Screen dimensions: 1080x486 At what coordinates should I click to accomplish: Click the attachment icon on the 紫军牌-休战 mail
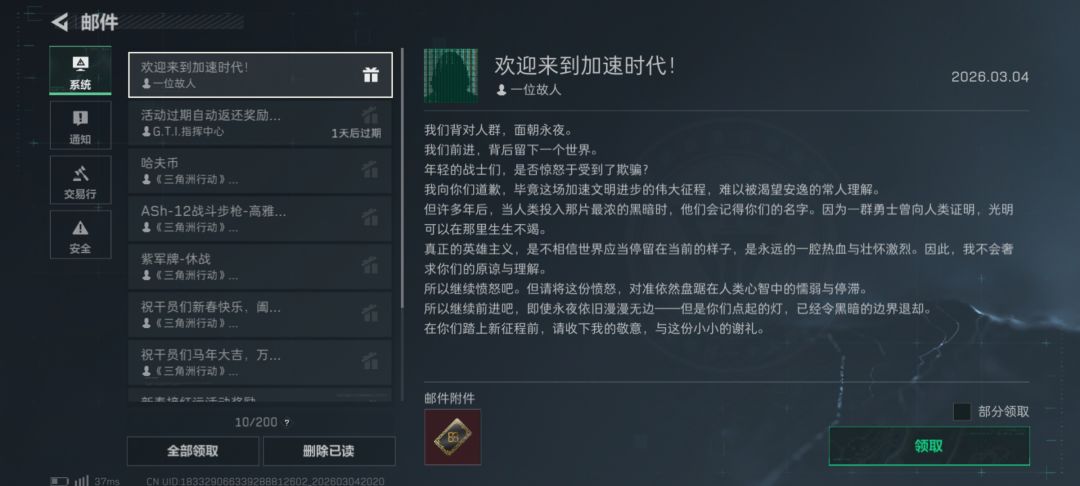coord(370,266)
